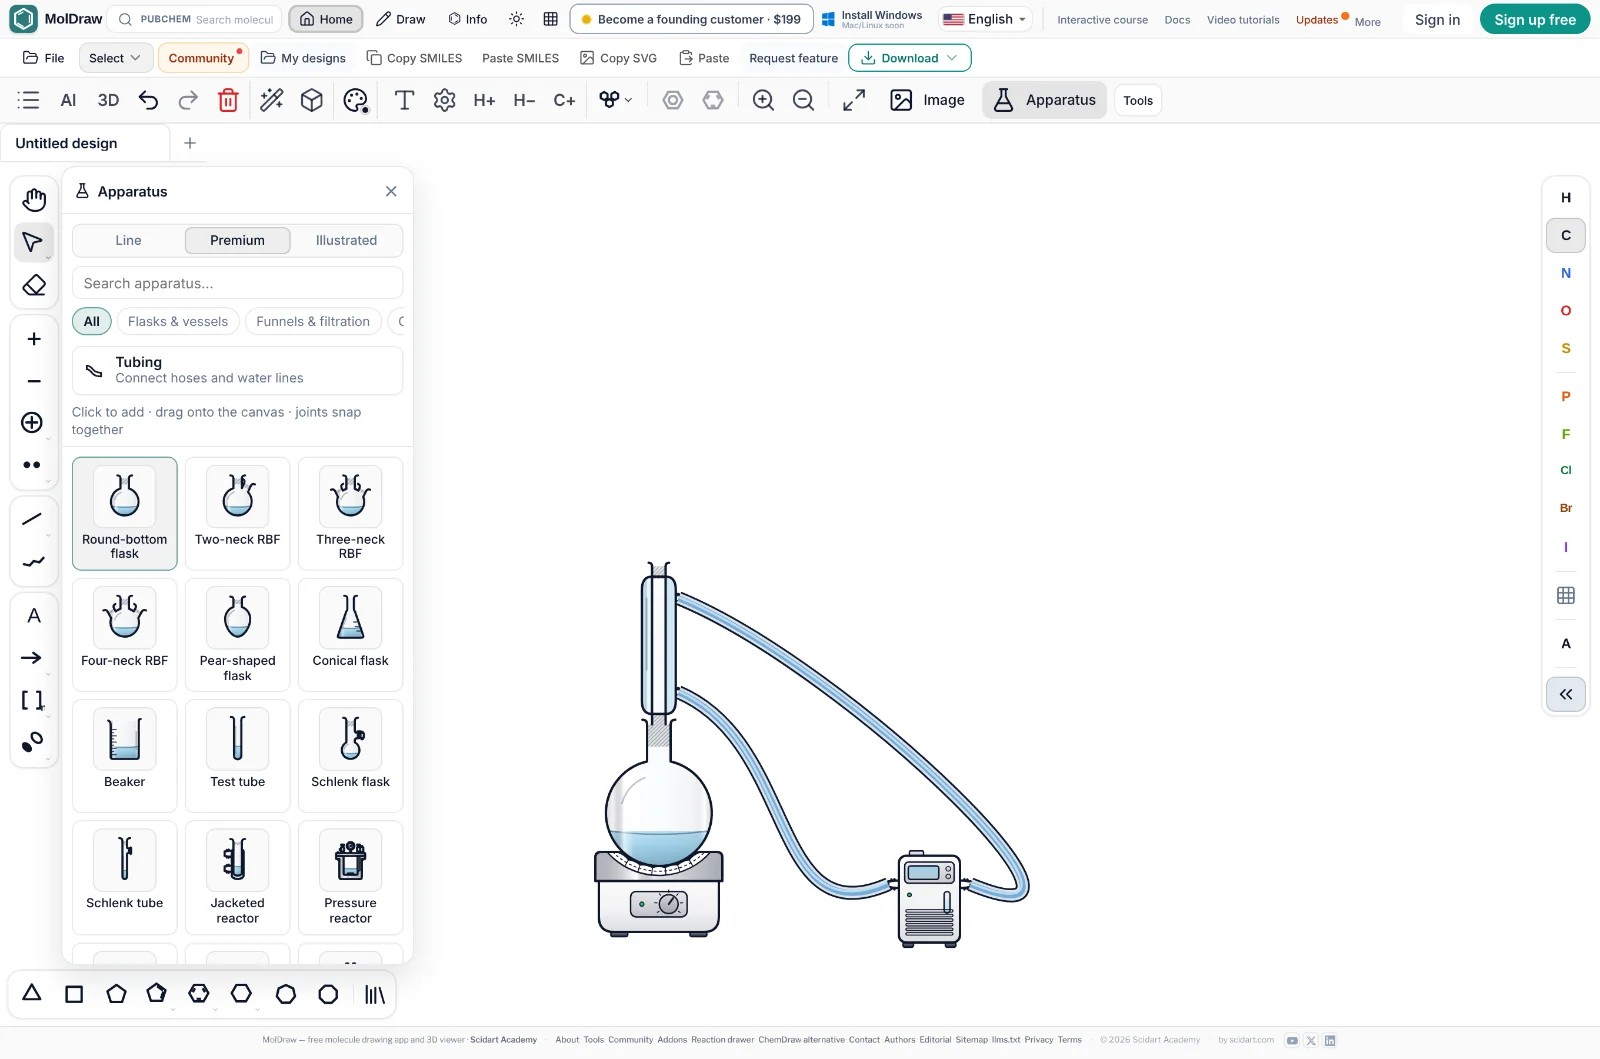The image size is (1600, 1059).
Task: Select the cyclopentane ring shape
Action: [x=116, y=994]
